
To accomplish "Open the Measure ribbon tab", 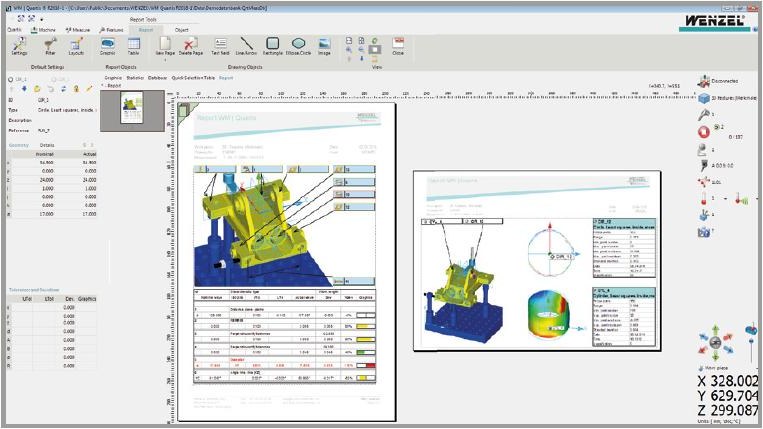I will [78, 30].
